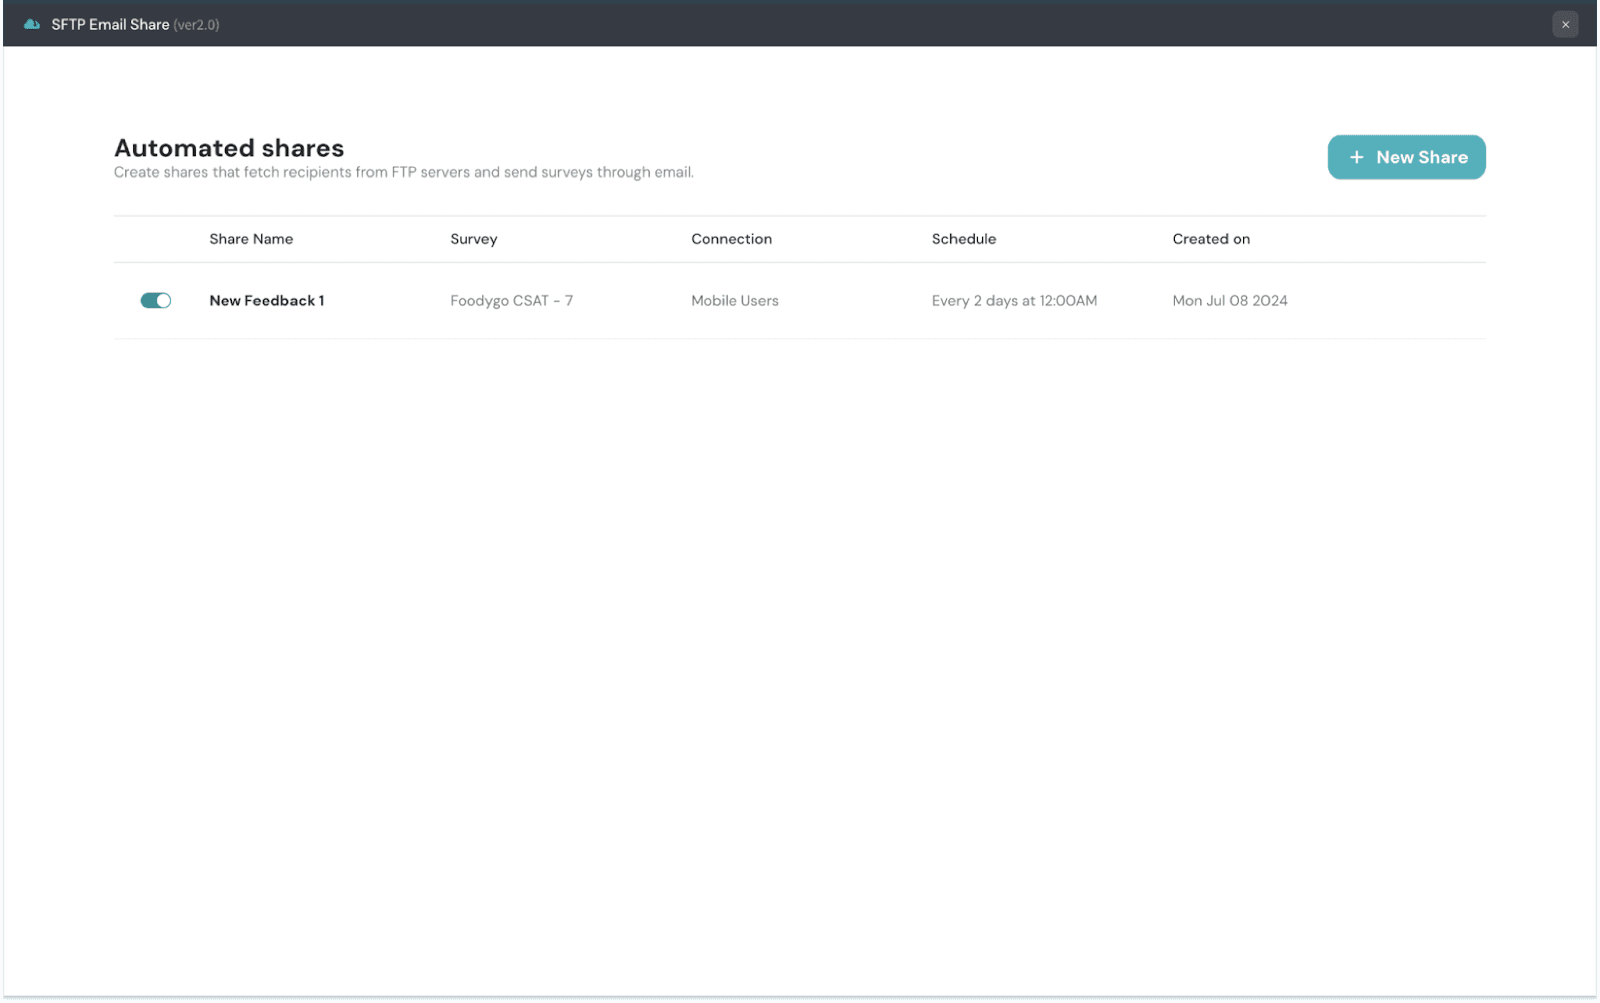Select the Connection column header
This screenshot has width=1600, height=1003.
(731, 239)
